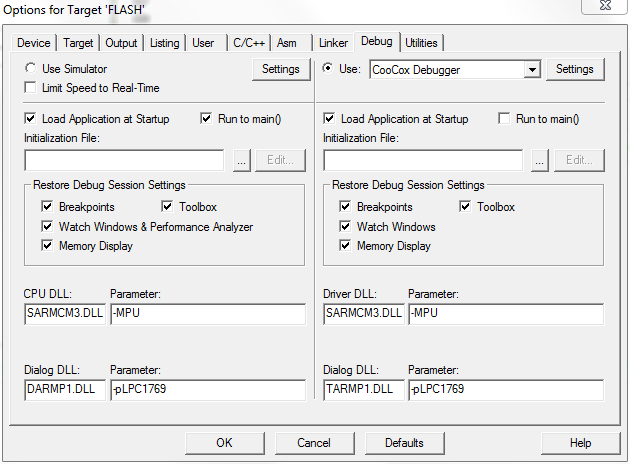Click simulator Initialization File field
Screen dimensions: 630x464
click(124, 160)
